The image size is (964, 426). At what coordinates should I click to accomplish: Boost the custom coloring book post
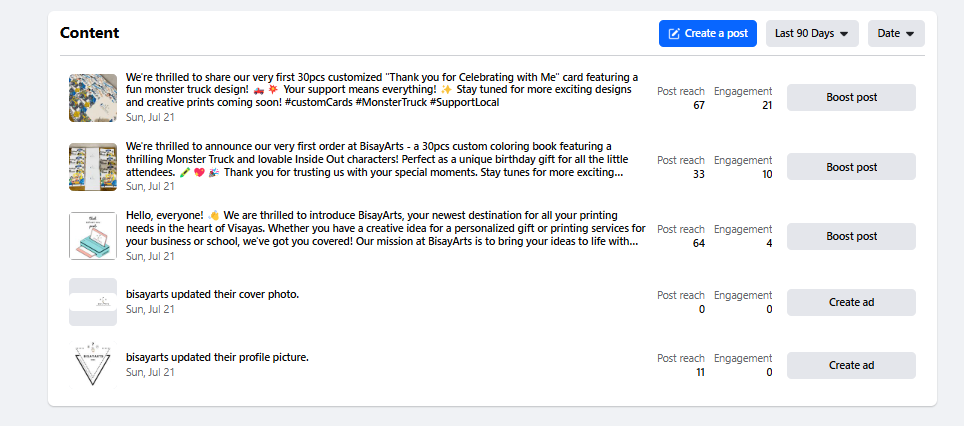[x=851, y=167]
